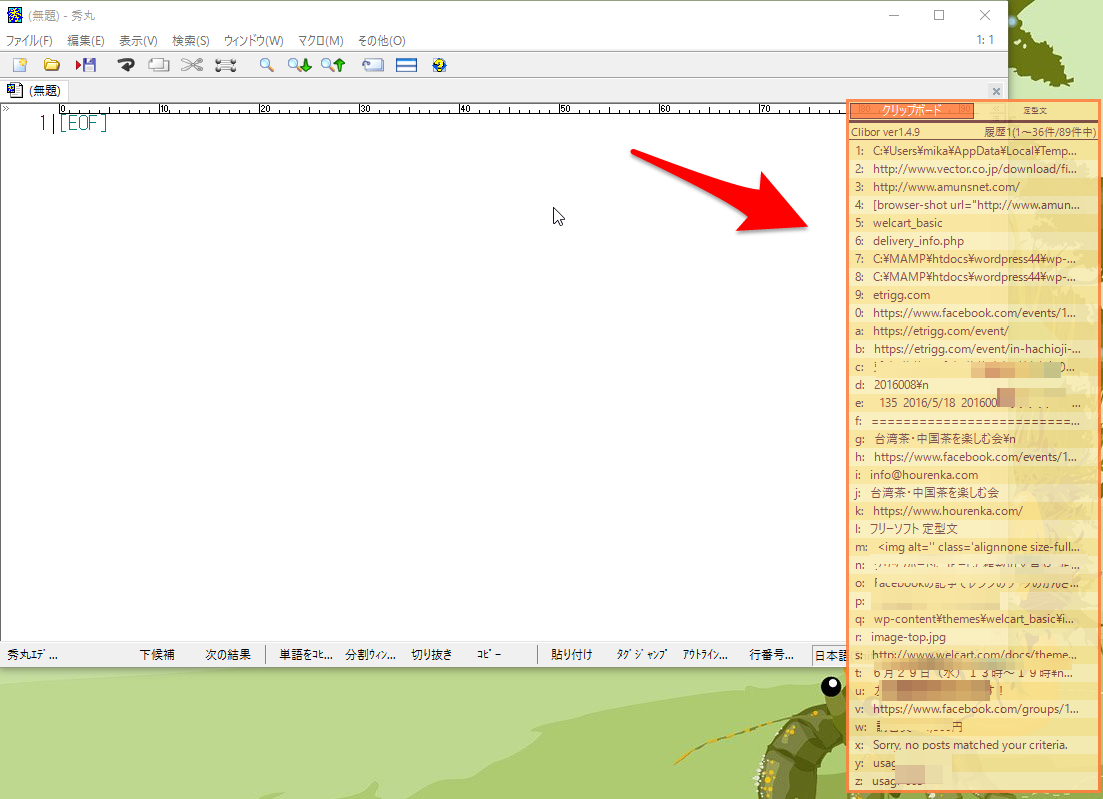
Task: Select Clibor entry 1: C:¥Users¥mika path
Action: click(973, 151)
